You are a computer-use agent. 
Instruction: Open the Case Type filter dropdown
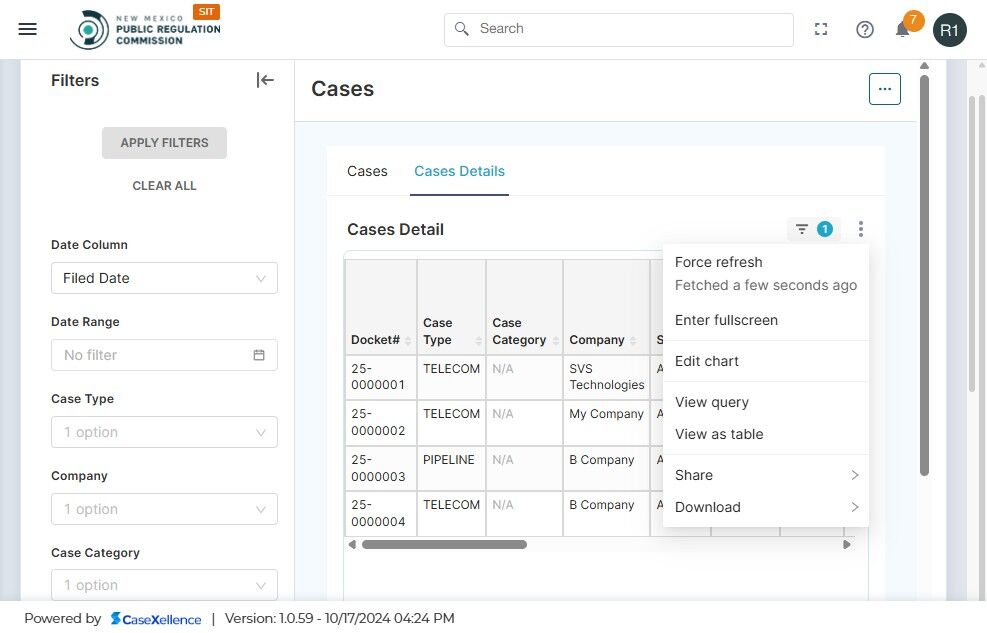coord(164,432)
